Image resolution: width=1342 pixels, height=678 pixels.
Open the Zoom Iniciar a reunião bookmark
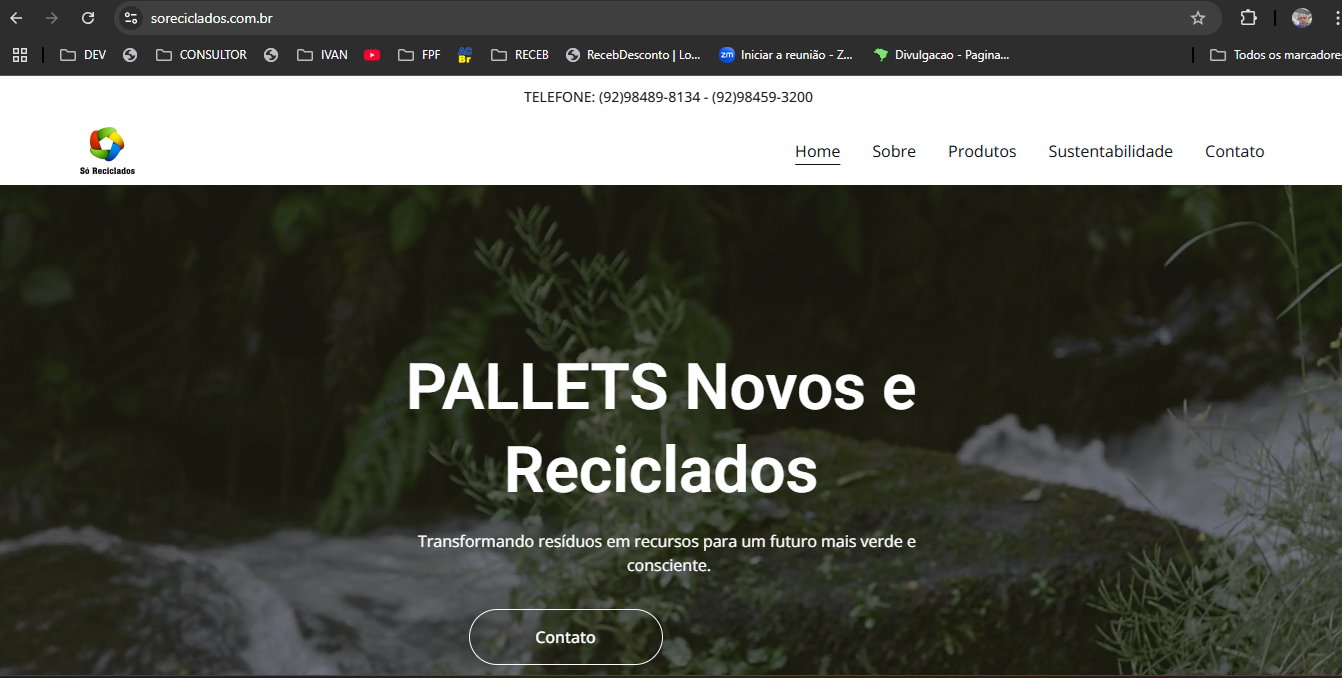786,55
